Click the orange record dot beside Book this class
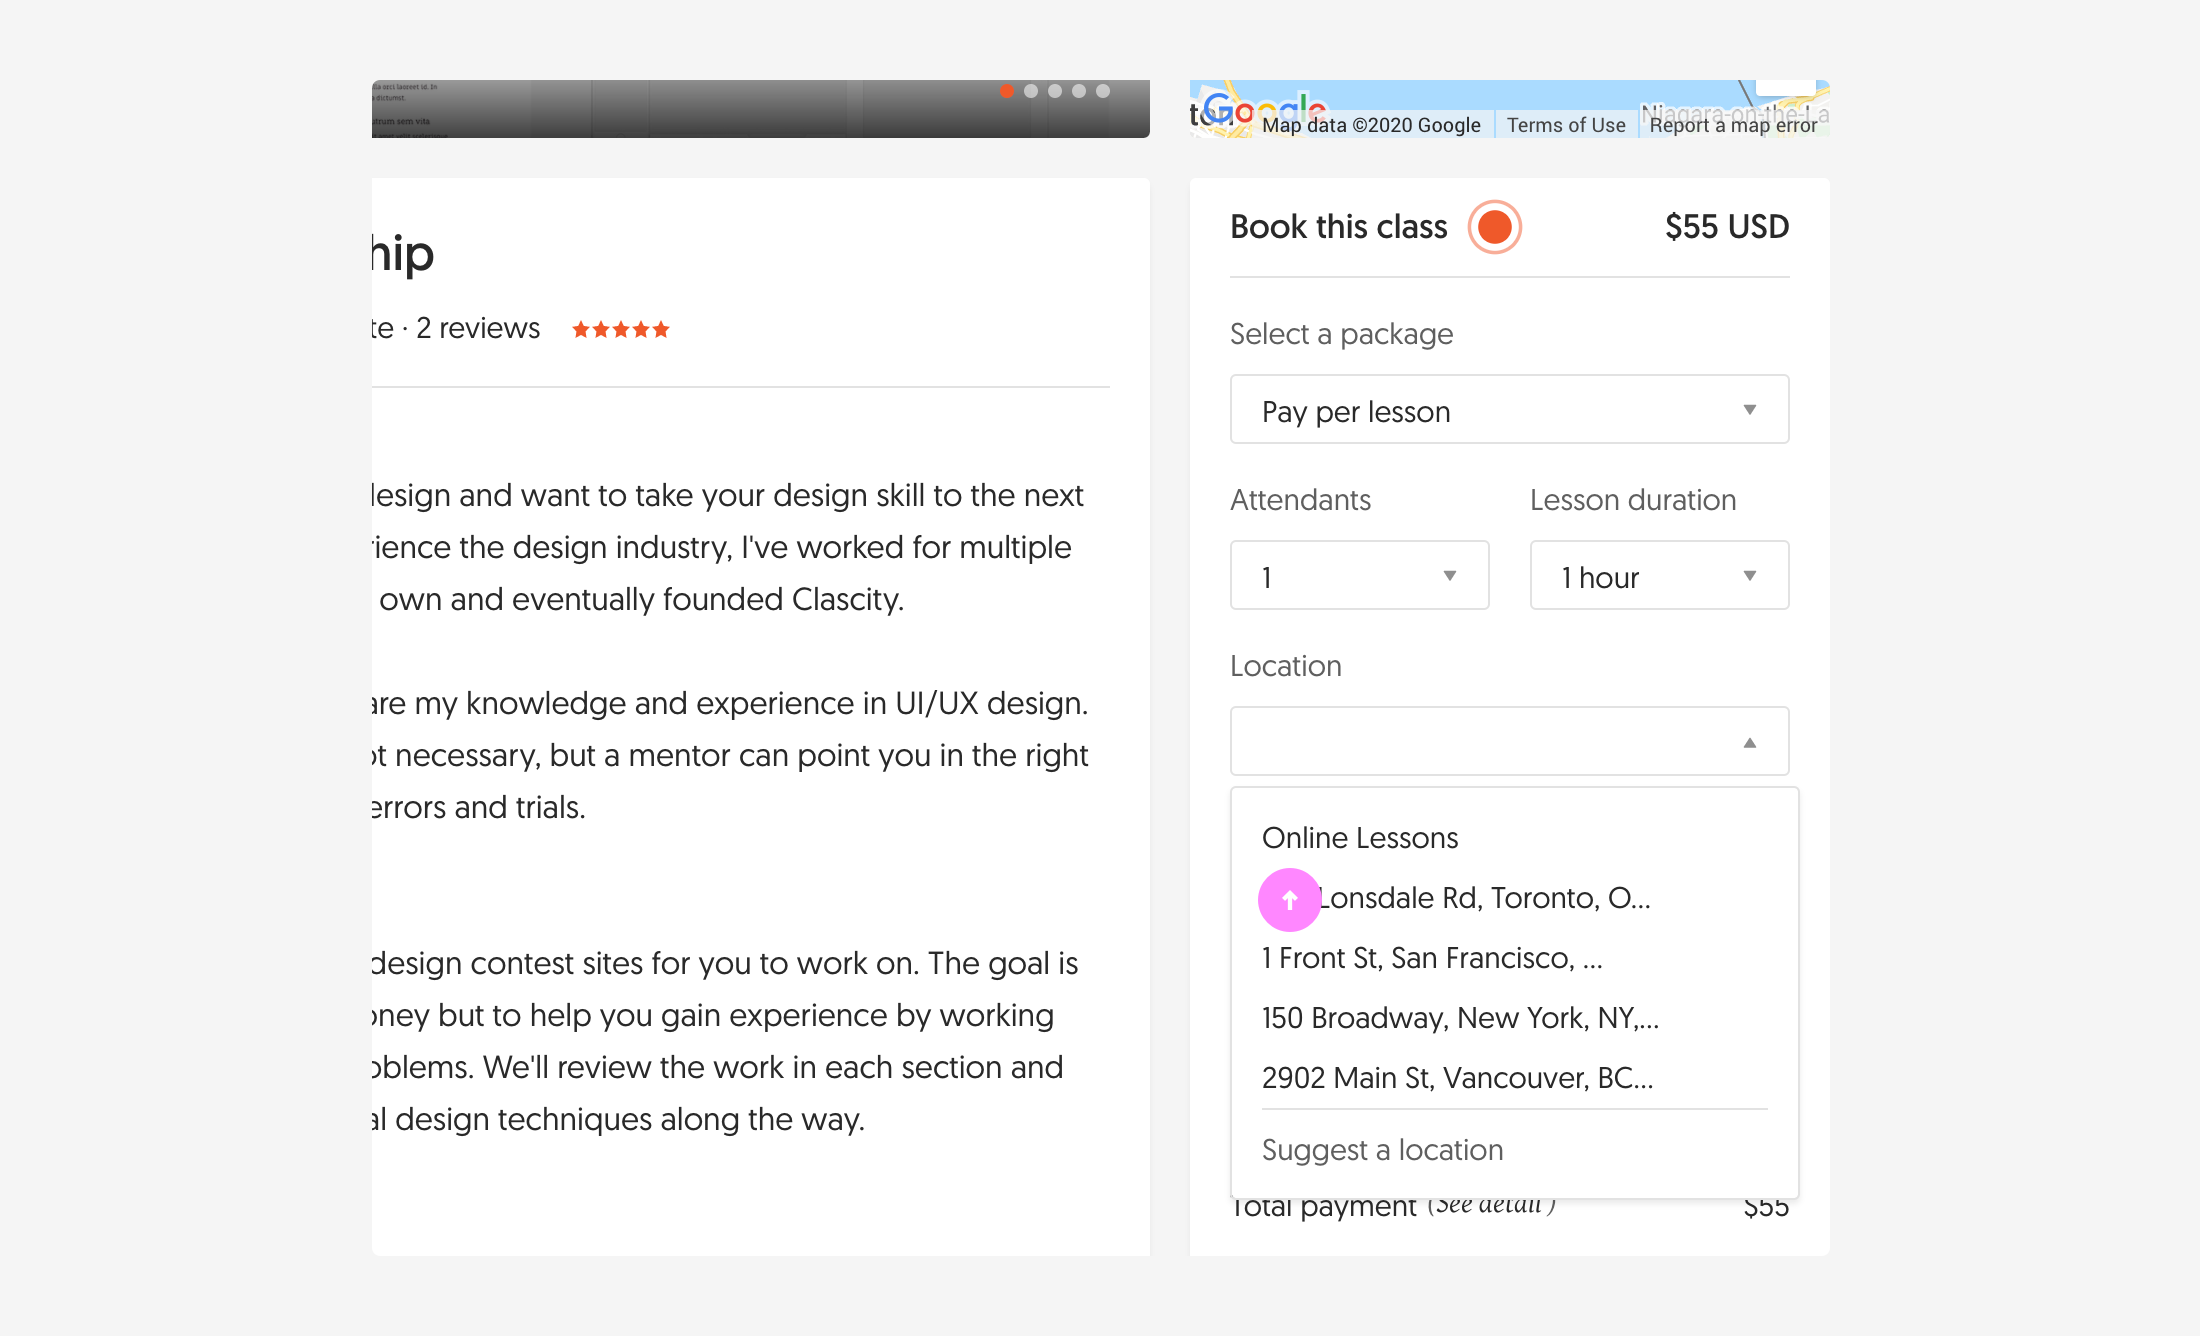This screenshot has width=2200, height=1336. tap(1494, 227)
